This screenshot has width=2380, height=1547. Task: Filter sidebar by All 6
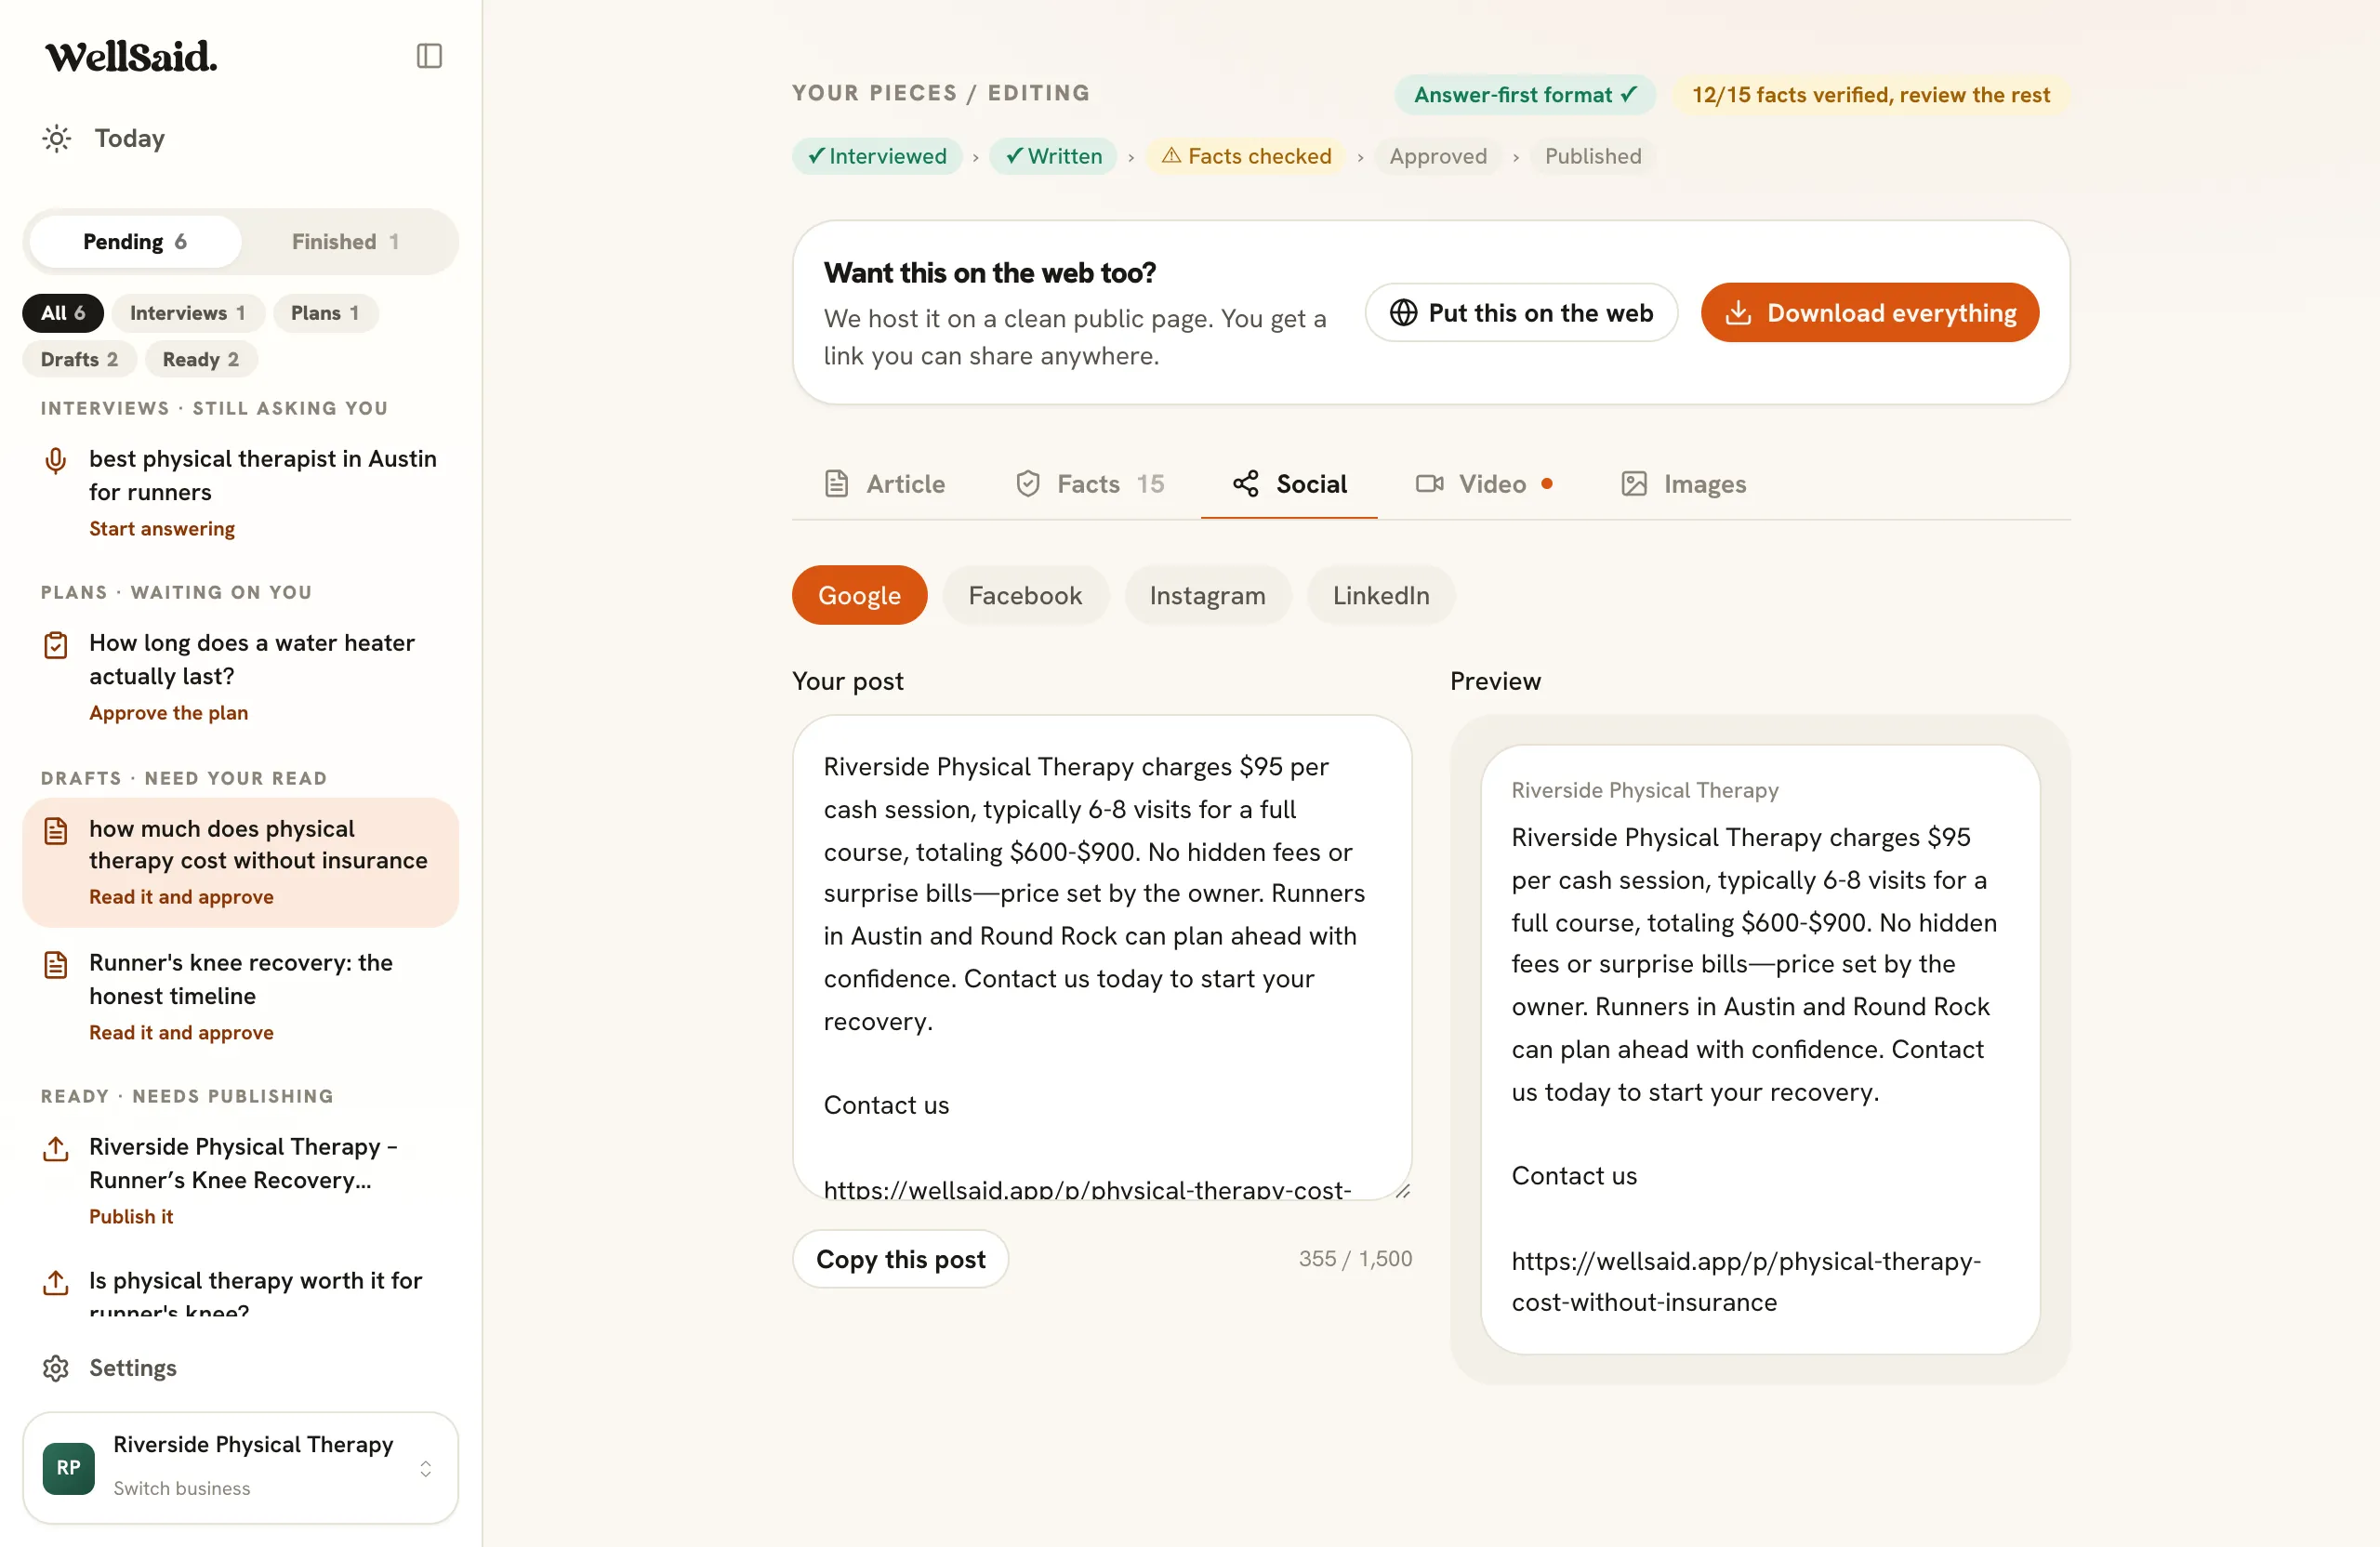coord(63,313)
